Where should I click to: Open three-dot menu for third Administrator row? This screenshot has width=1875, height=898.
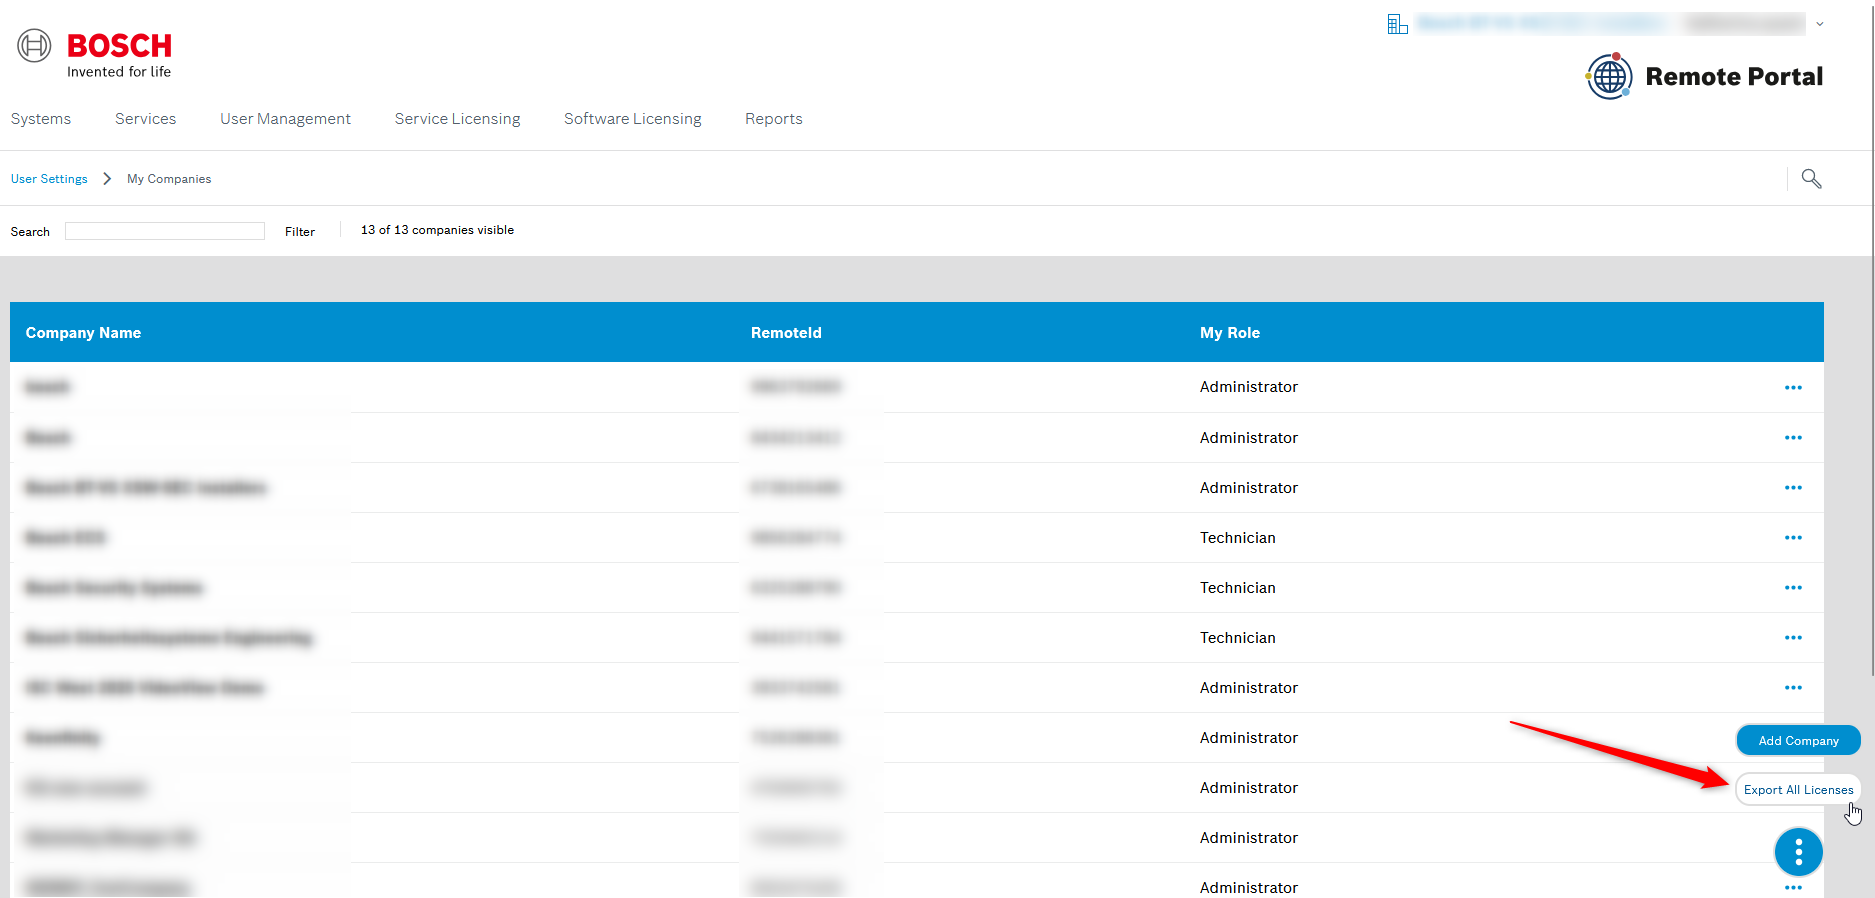(x=1793, y=488)
